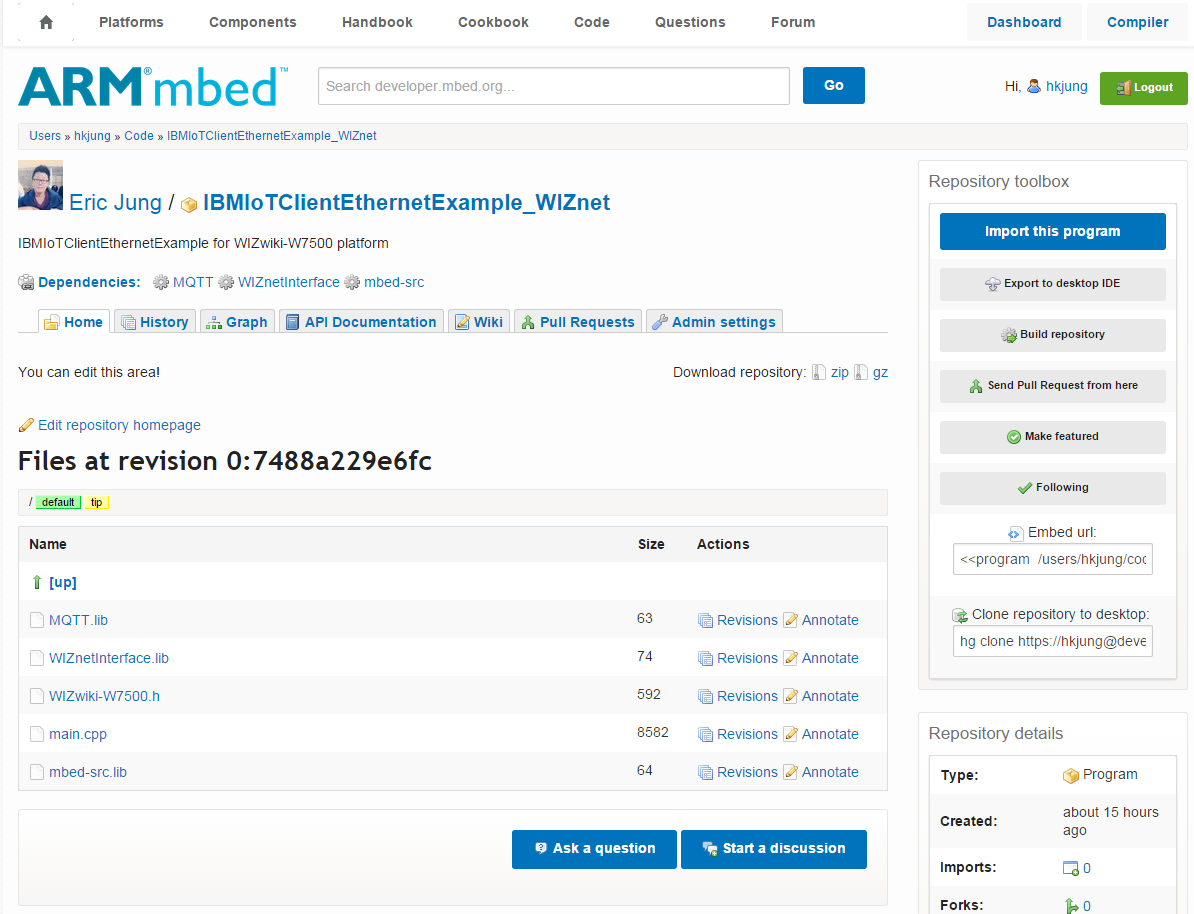Viewport: 1194px width, 914px height.
Task: Open the Questions menu
Action: tap(690, 22)
